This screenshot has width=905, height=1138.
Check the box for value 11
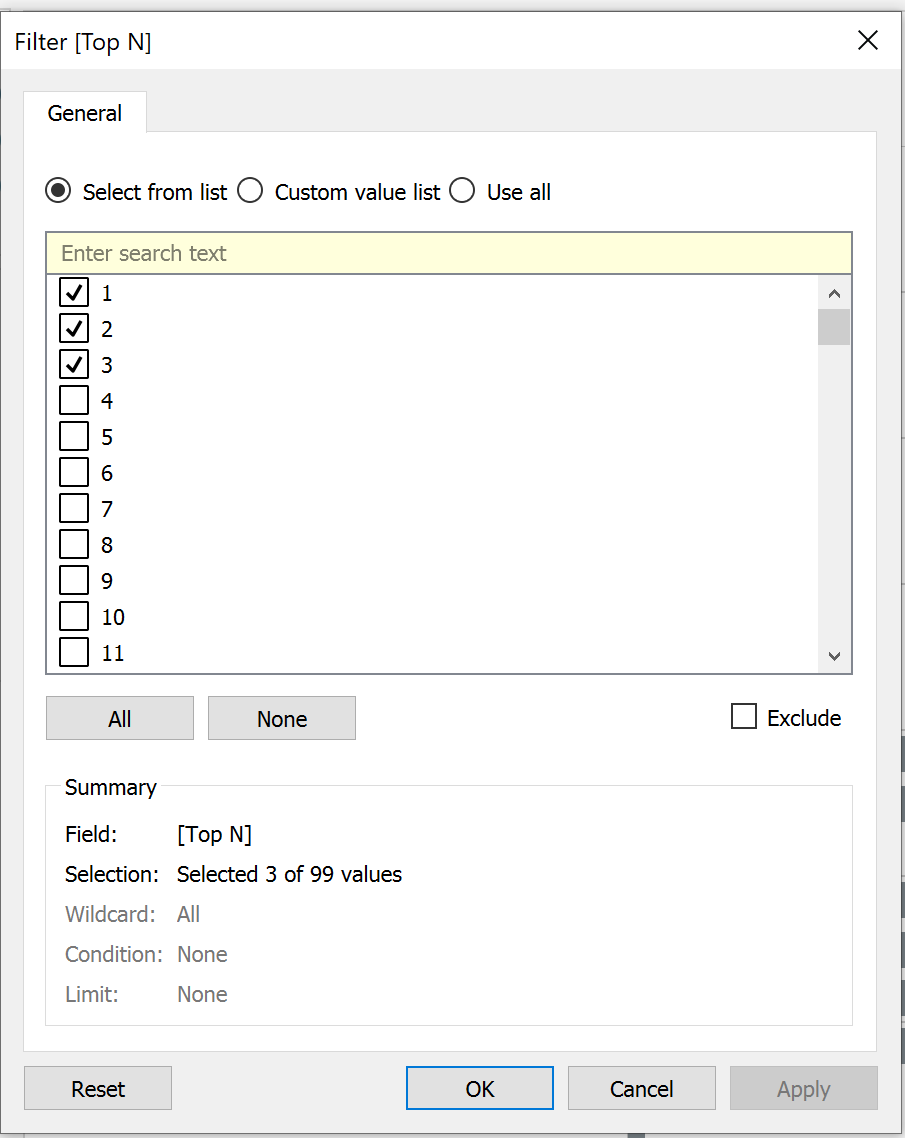pos(74,653)
